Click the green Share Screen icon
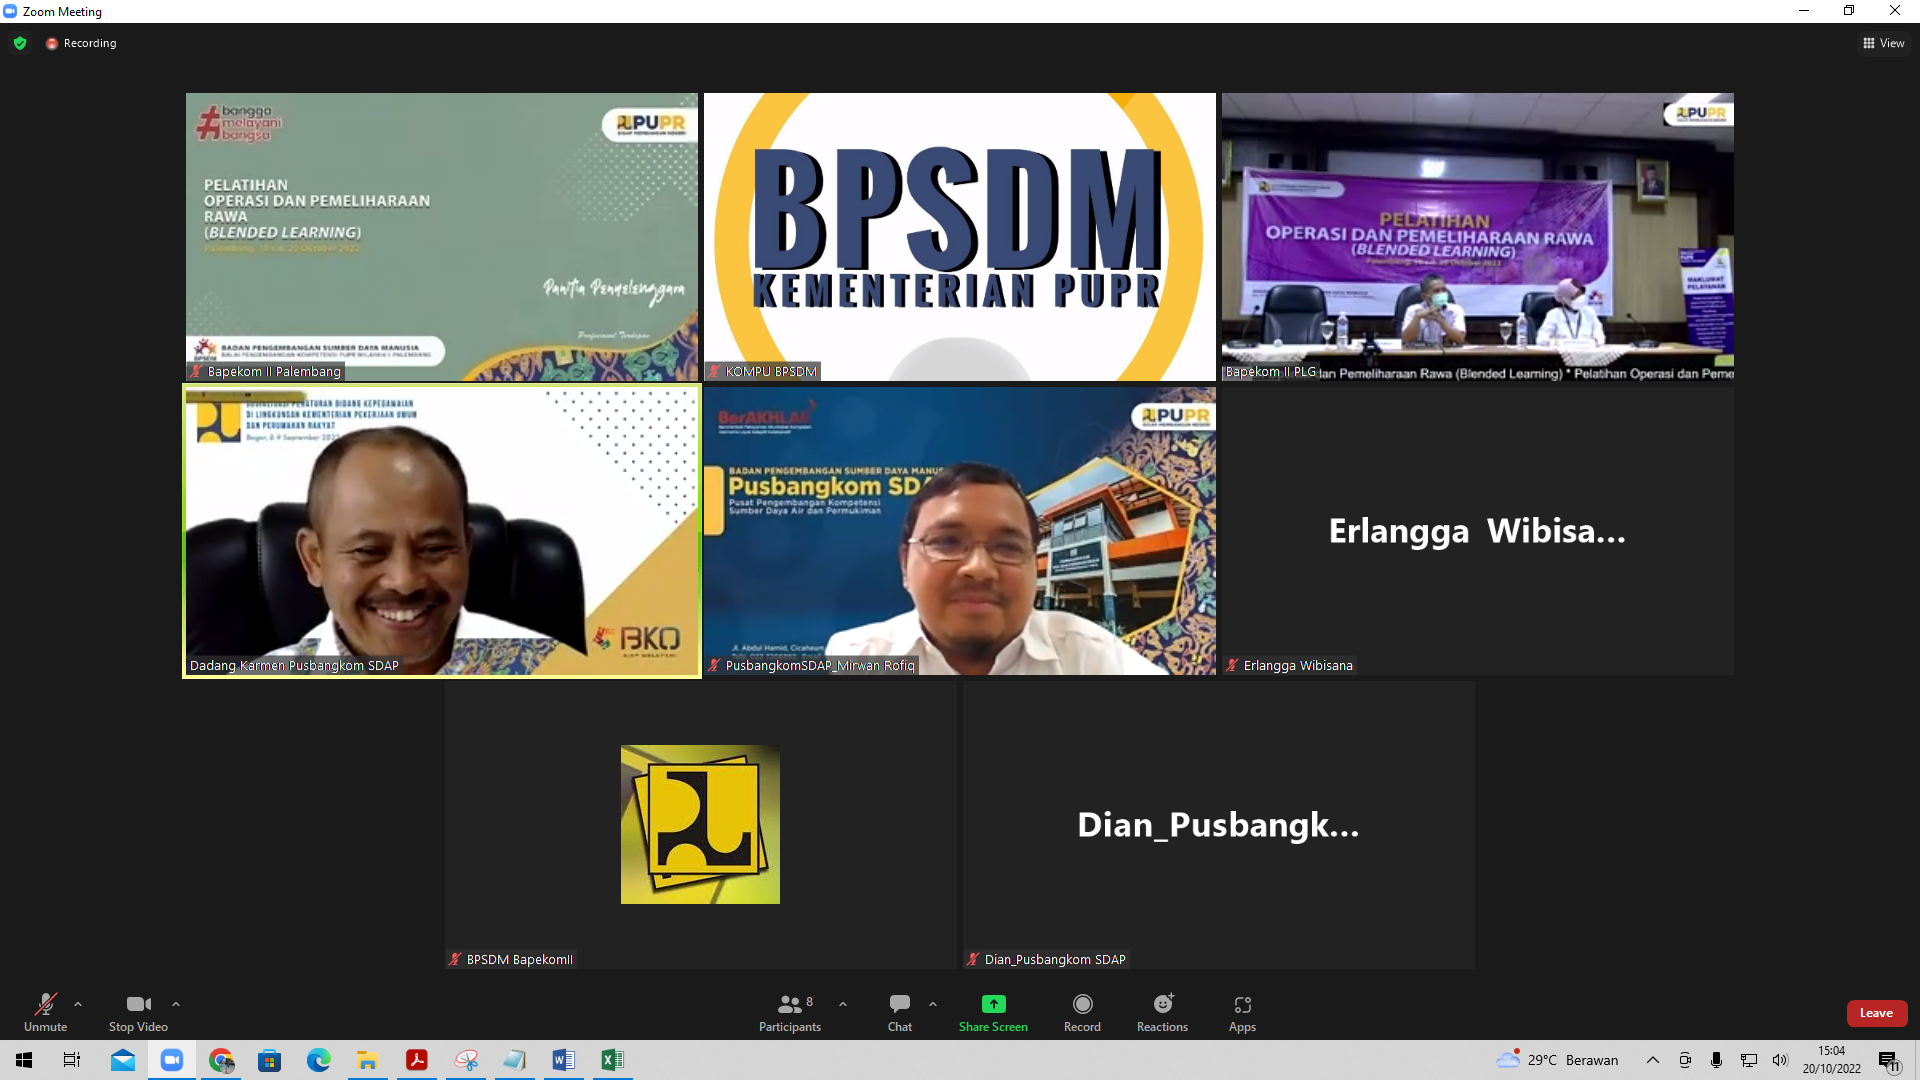The height and width of the screenshot is (1080, 1920). (x=993, y=1004)
